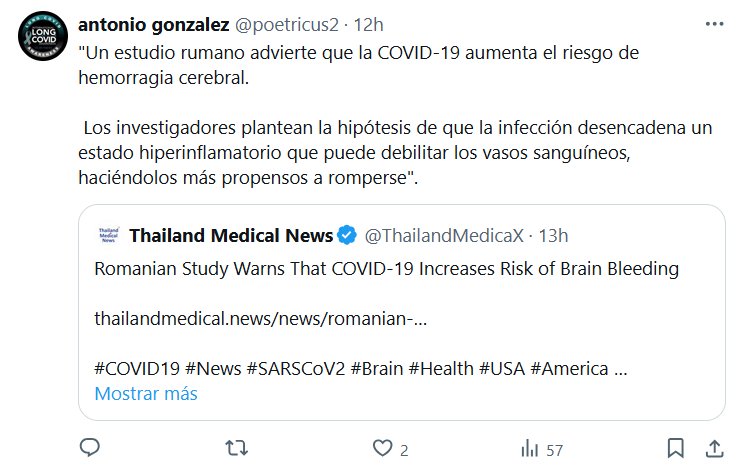Viewport: 740px width, 474px height.
Task: Open the three-dot more options menu
Action: coord(715,24)
